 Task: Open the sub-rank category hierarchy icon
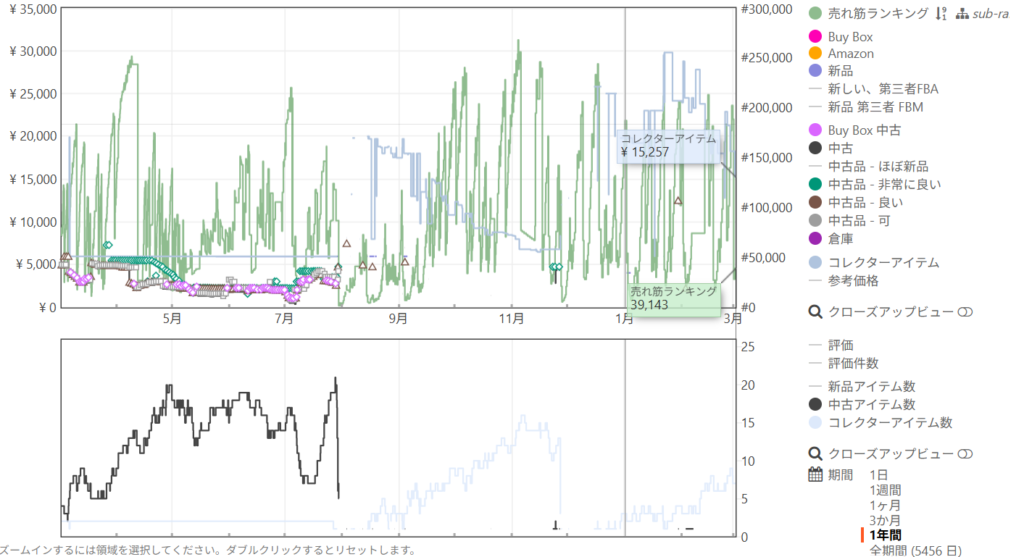tap(962, 14)
